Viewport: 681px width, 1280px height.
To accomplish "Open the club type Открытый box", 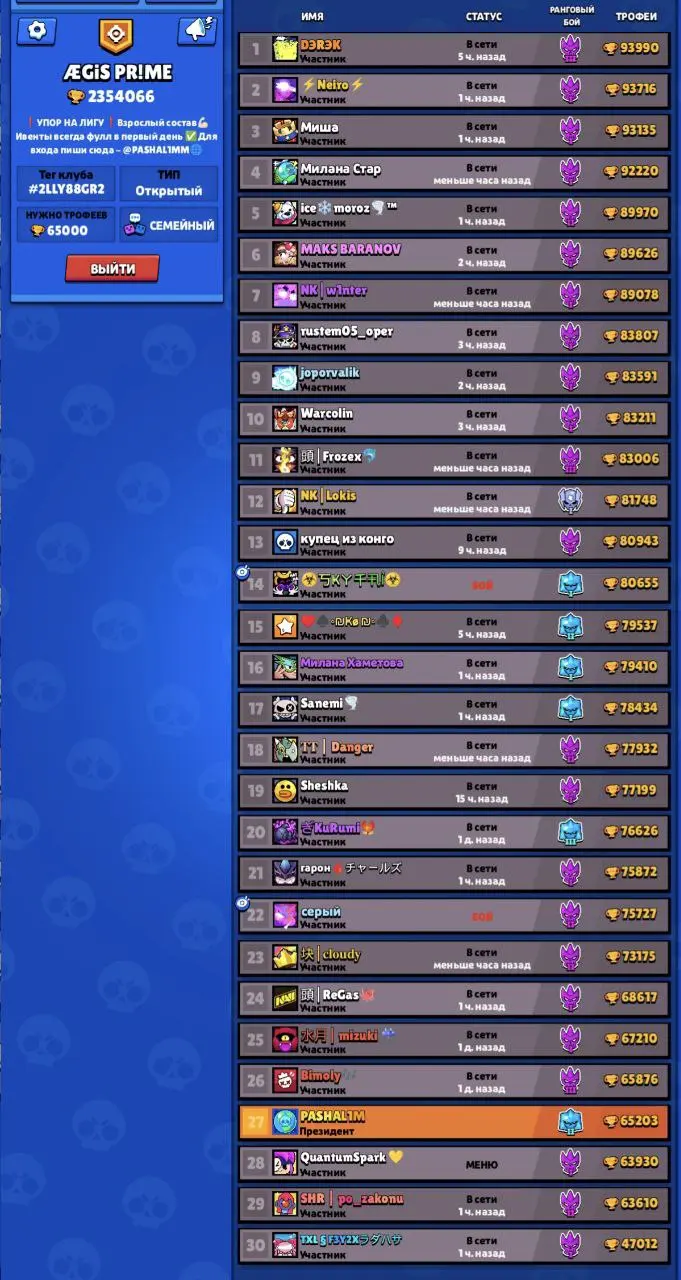I will tap(169, 183).
